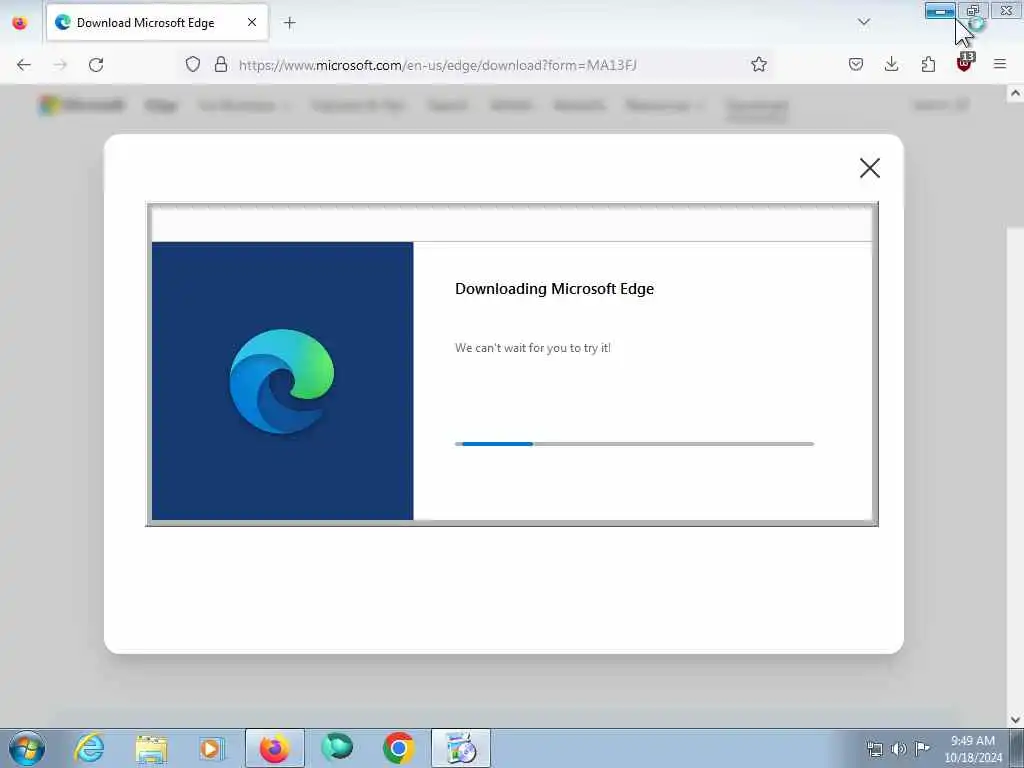Open a new tab with plus button

[x=289, y=23]
